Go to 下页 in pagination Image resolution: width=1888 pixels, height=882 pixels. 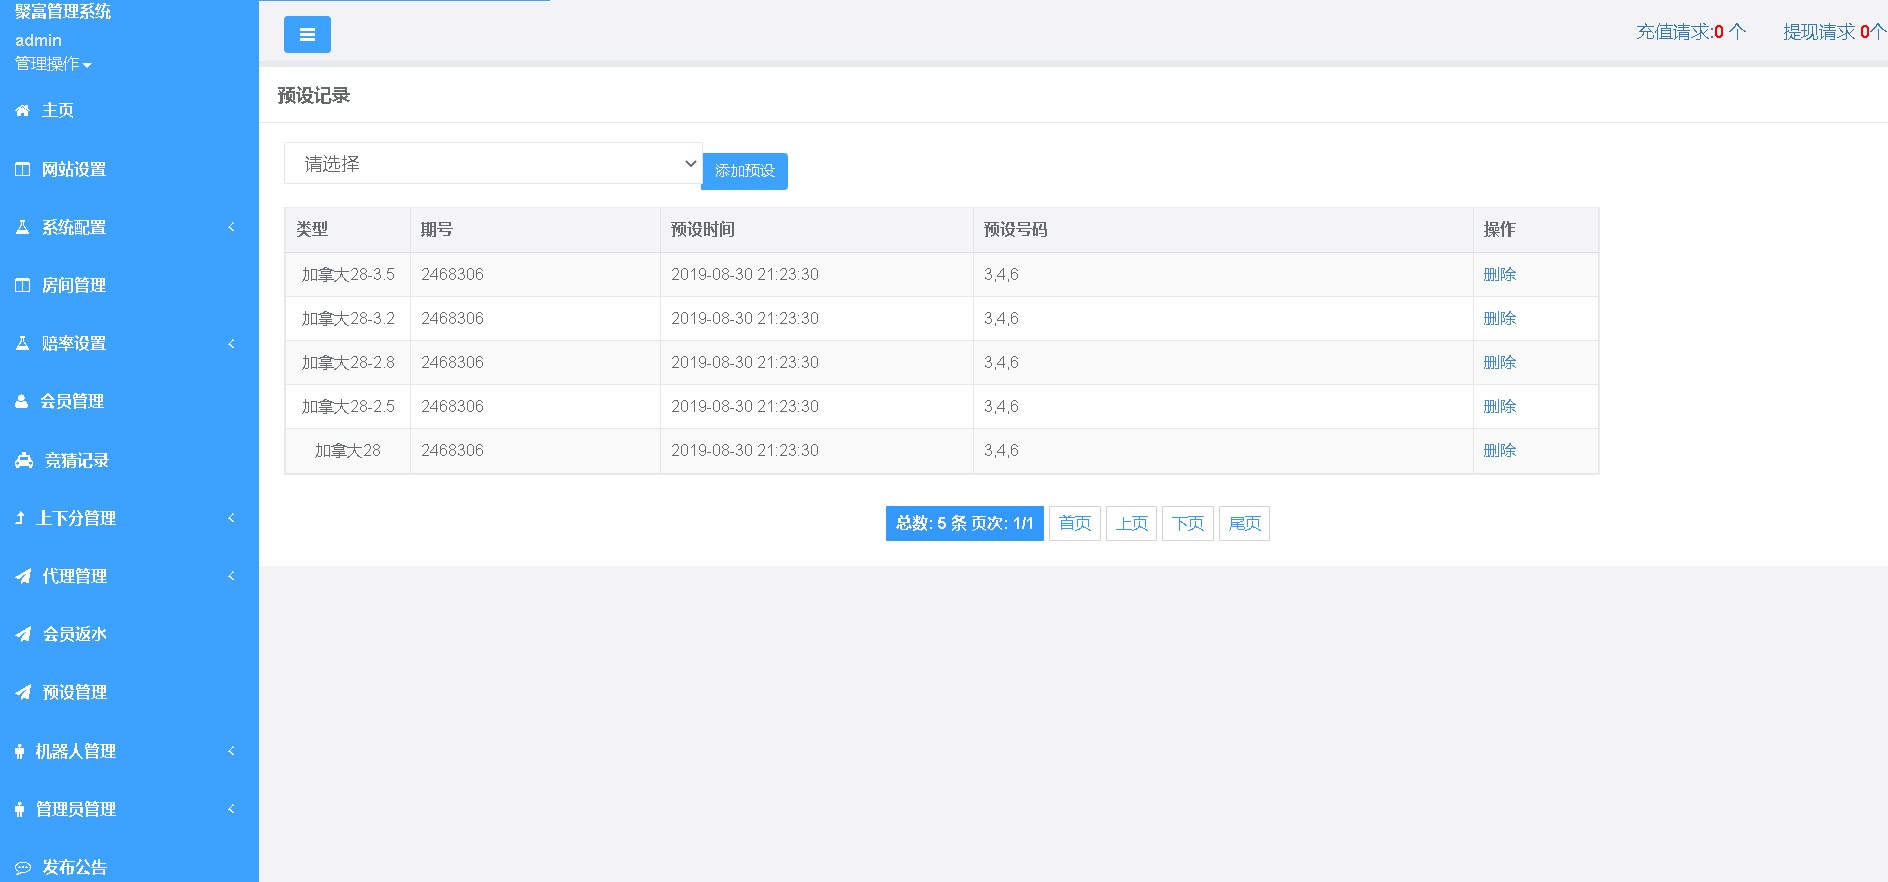pos(1188,523)
